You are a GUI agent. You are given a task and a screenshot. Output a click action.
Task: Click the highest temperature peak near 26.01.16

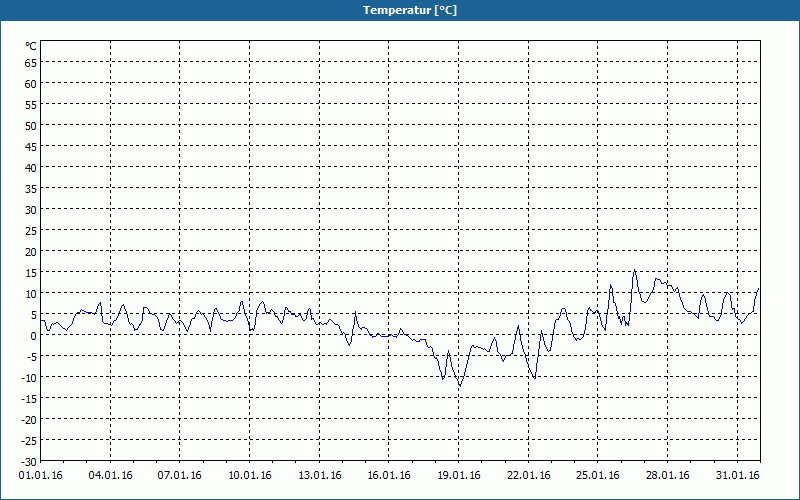point(634,270)
